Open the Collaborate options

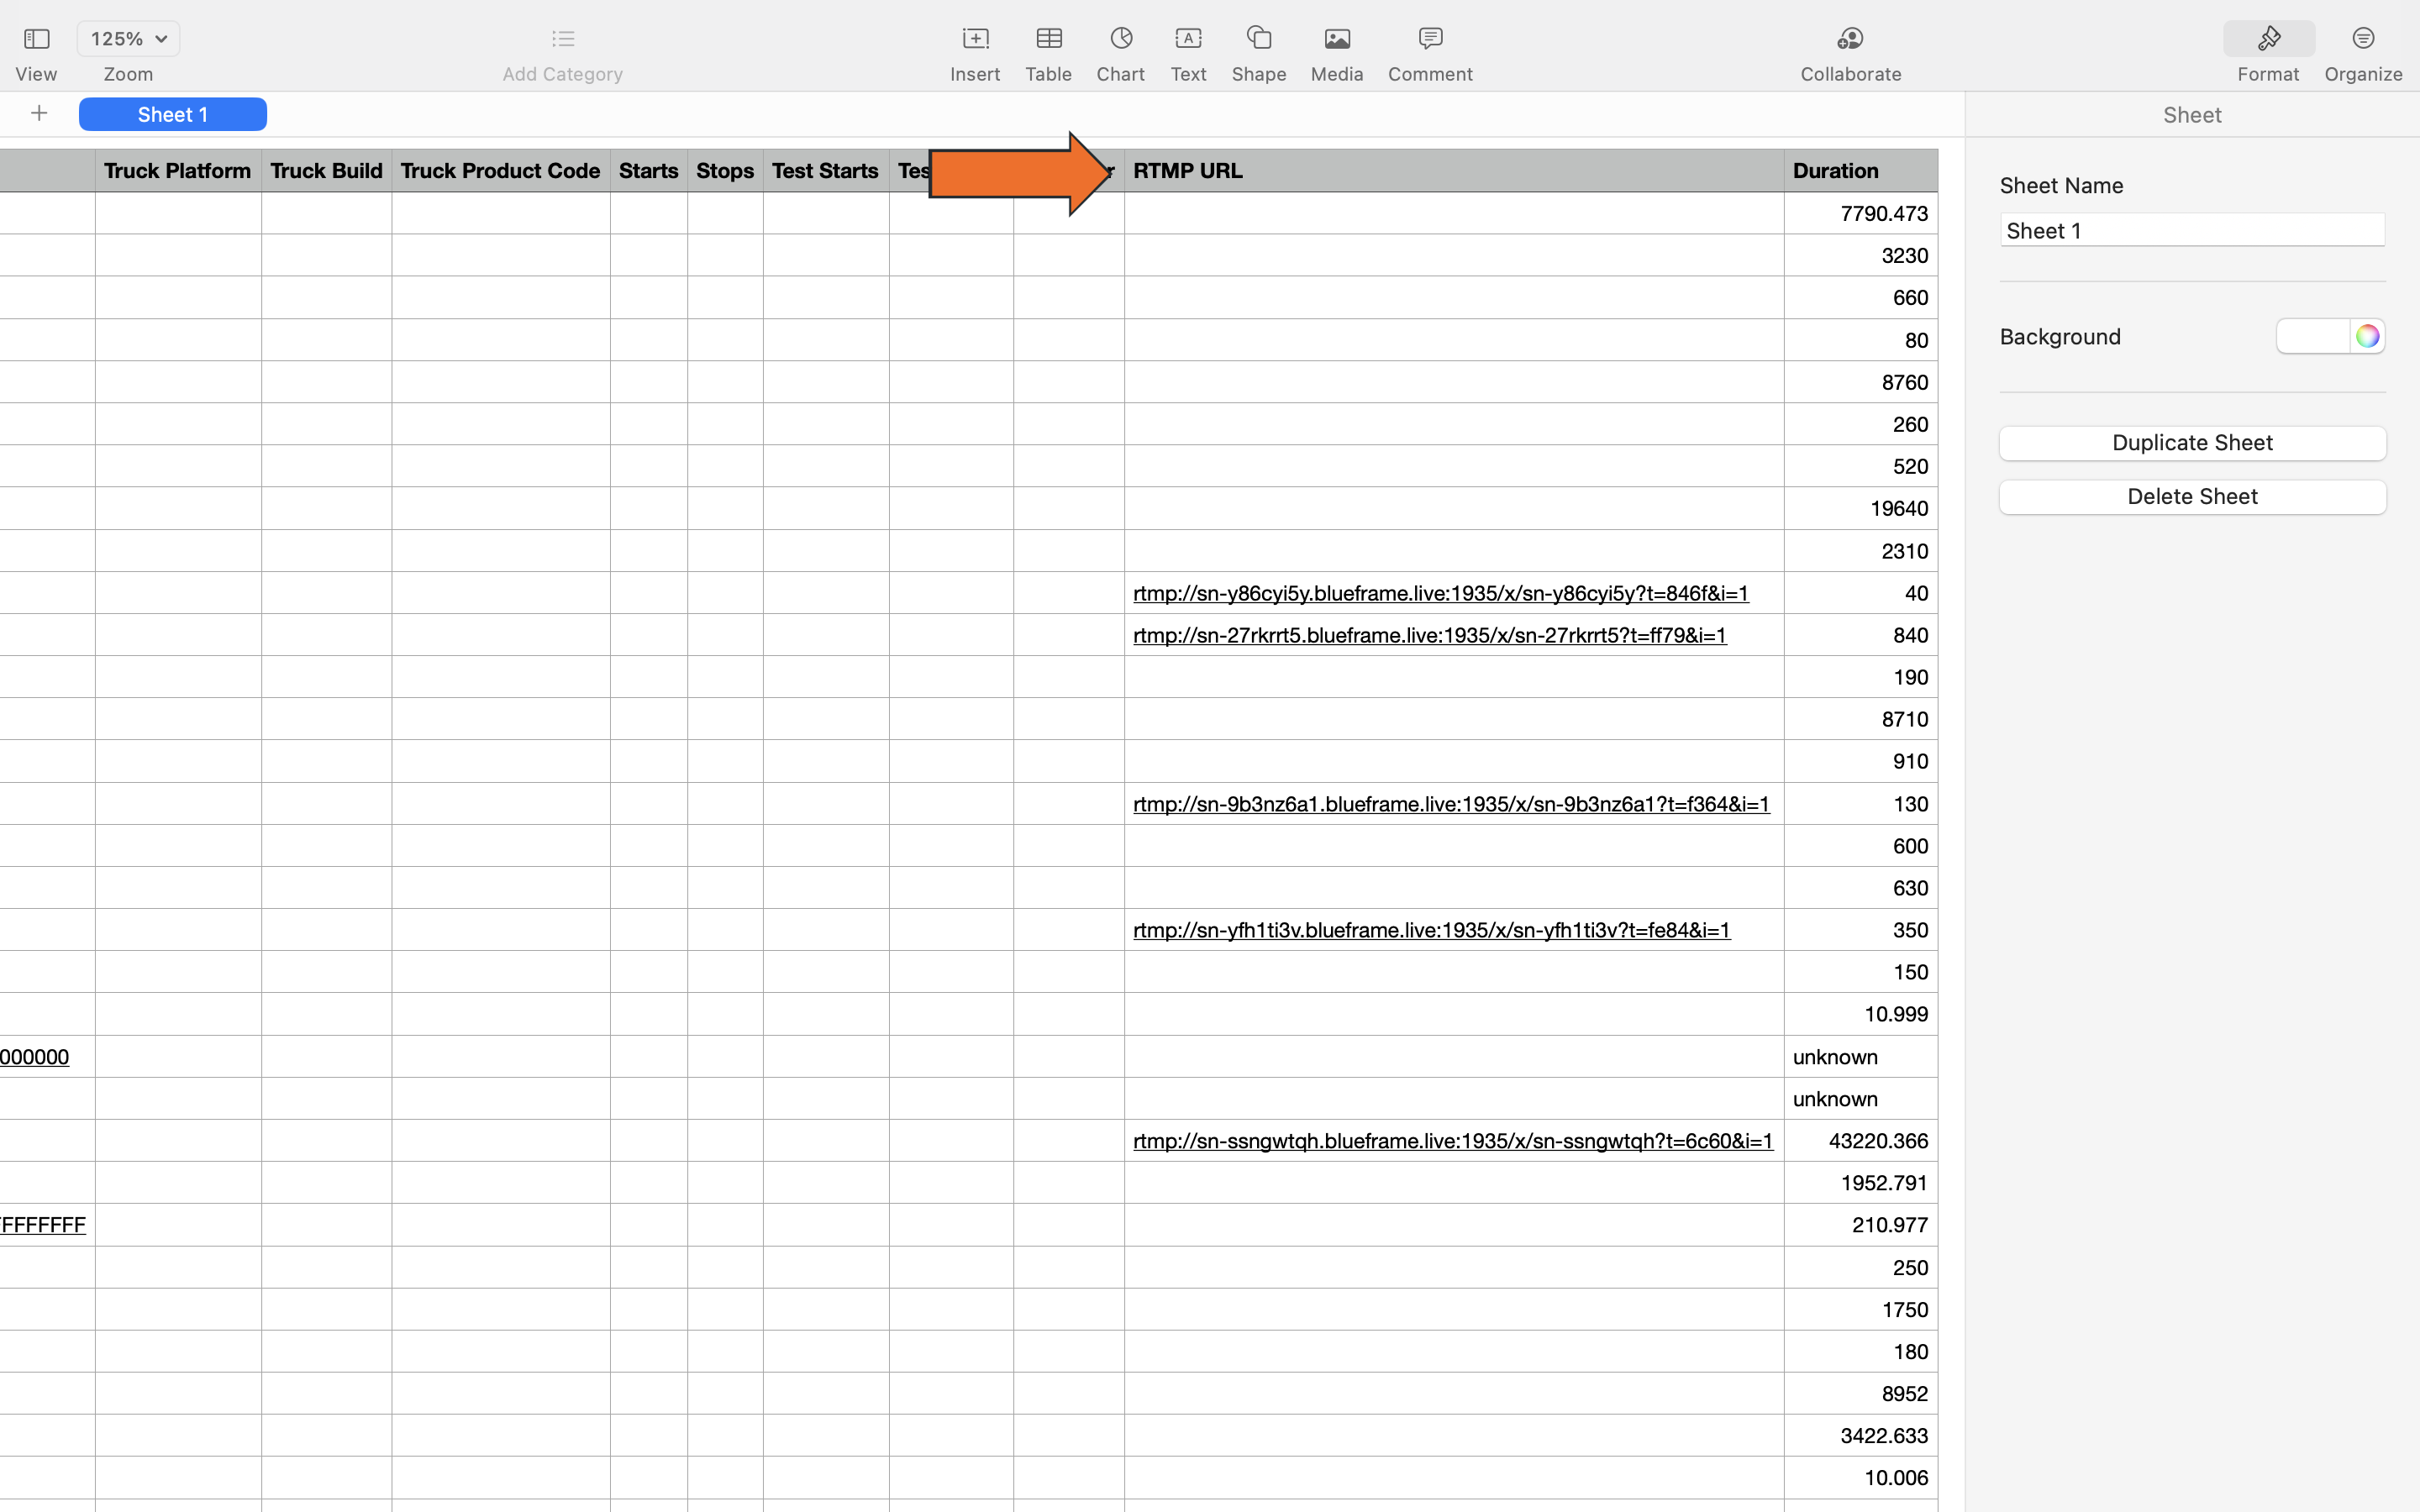[x=1850, y=39]
